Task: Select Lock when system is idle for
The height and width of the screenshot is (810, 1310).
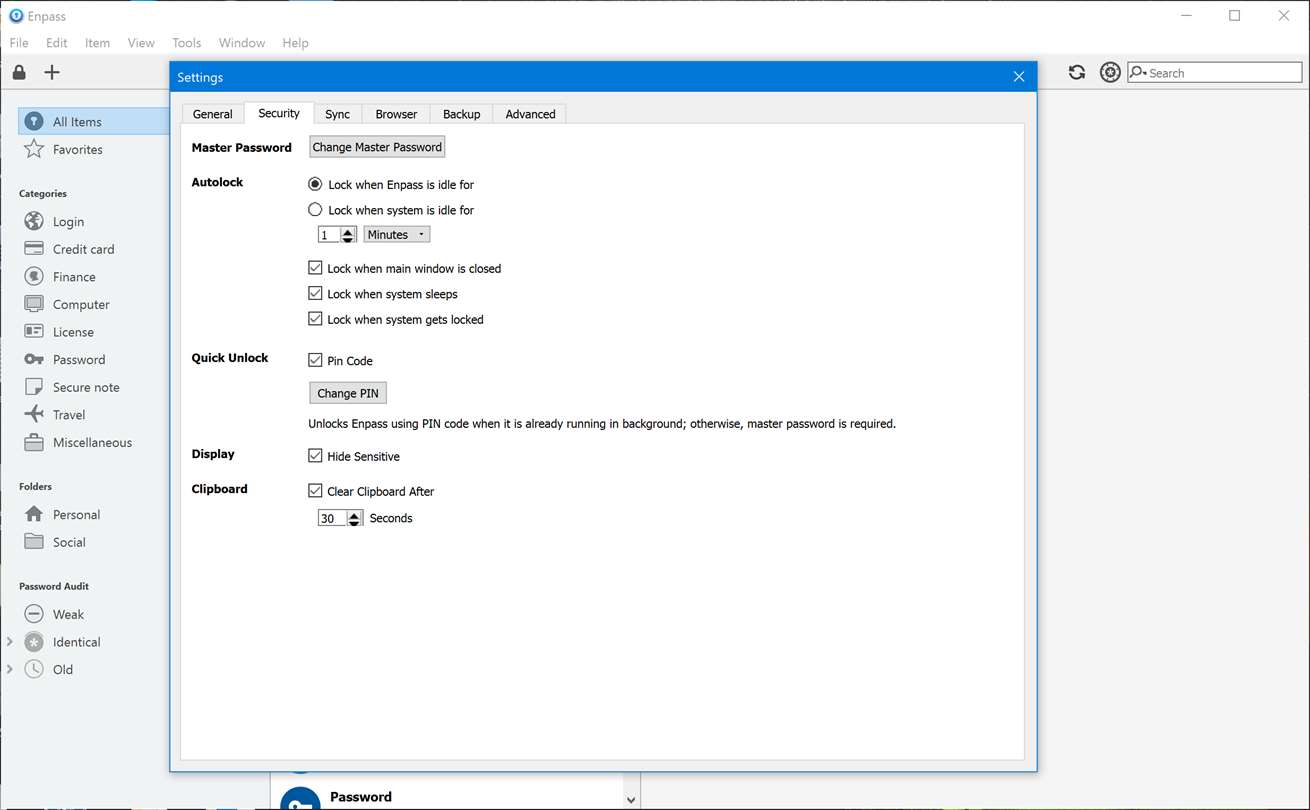Action: (315, 210)
